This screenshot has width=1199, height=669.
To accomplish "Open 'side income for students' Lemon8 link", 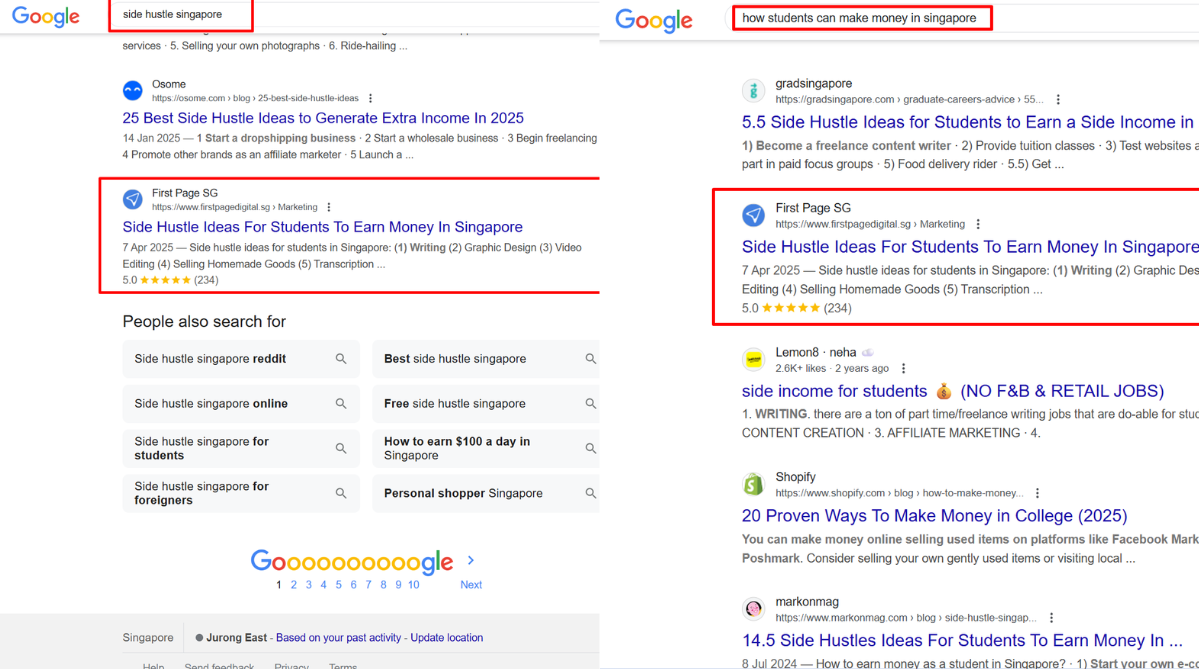I will click(x=953, y=391).
